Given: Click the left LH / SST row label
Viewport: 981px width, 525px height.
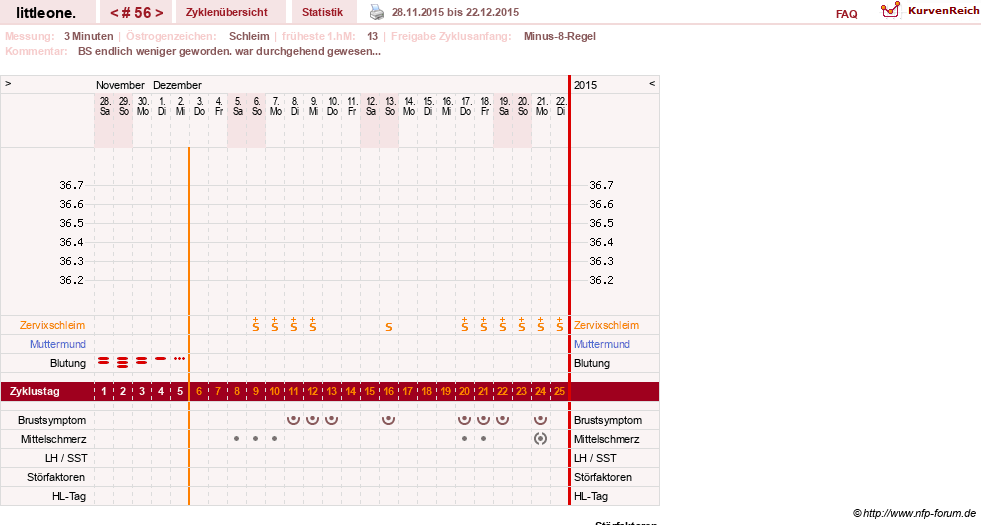Looking at the screenshot, I should [66, 458].
